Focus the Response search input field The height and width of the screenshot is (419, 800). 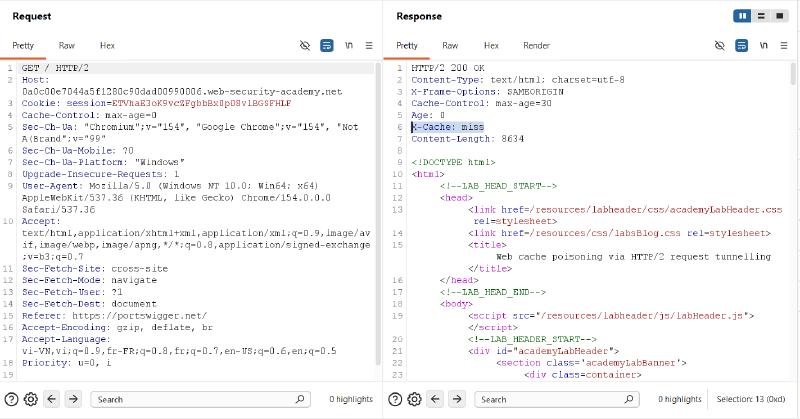557,399
